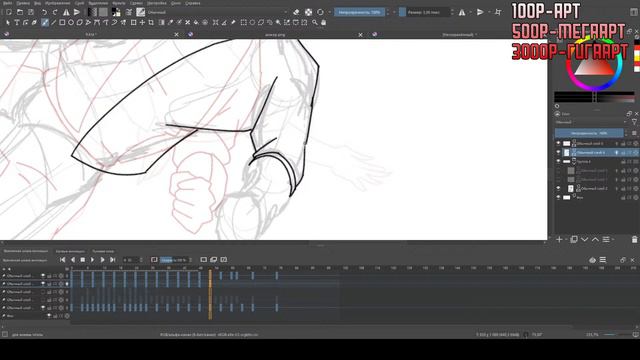Toggle visibility of the bottom background layer
The image size is (640, 360).
click(x=558, y=197)
